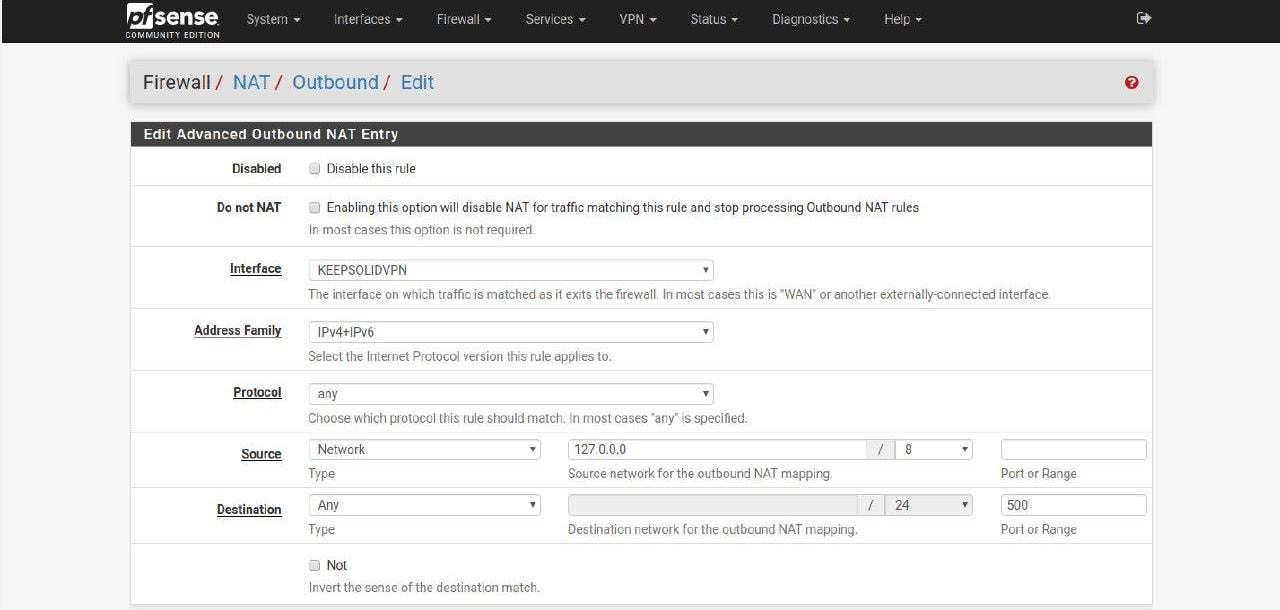The image size is (1280, 610).
Task: Open the Diagnostics menu
Action: (810, 20)
